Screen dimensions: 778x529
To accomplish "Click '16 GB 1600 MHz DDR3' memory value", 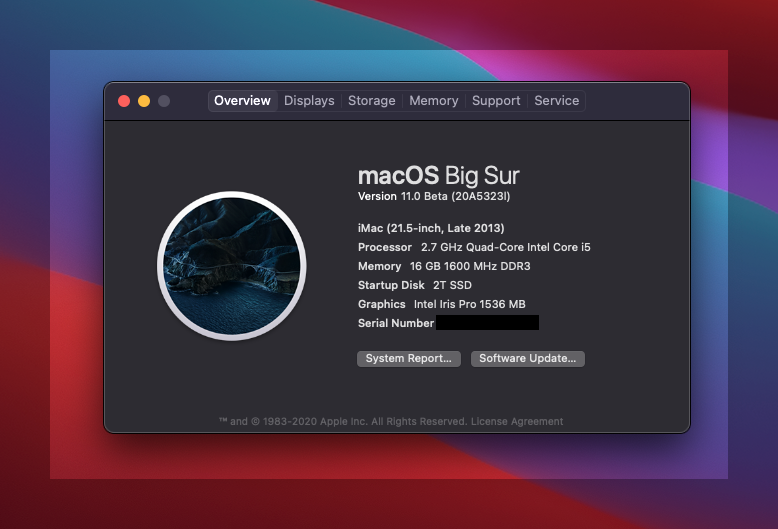I will click(x=470, y=266).
